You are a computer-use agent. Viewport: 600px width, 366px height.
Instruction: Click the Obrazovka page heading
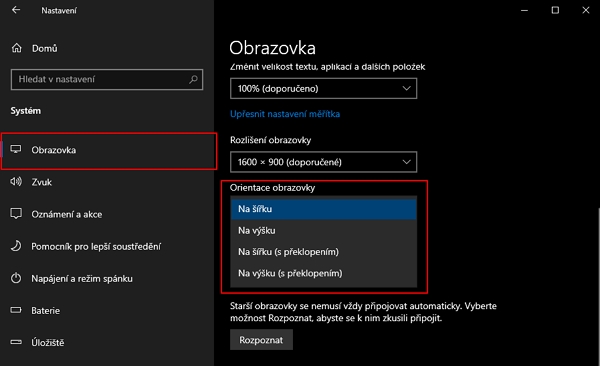coord(272,48)
